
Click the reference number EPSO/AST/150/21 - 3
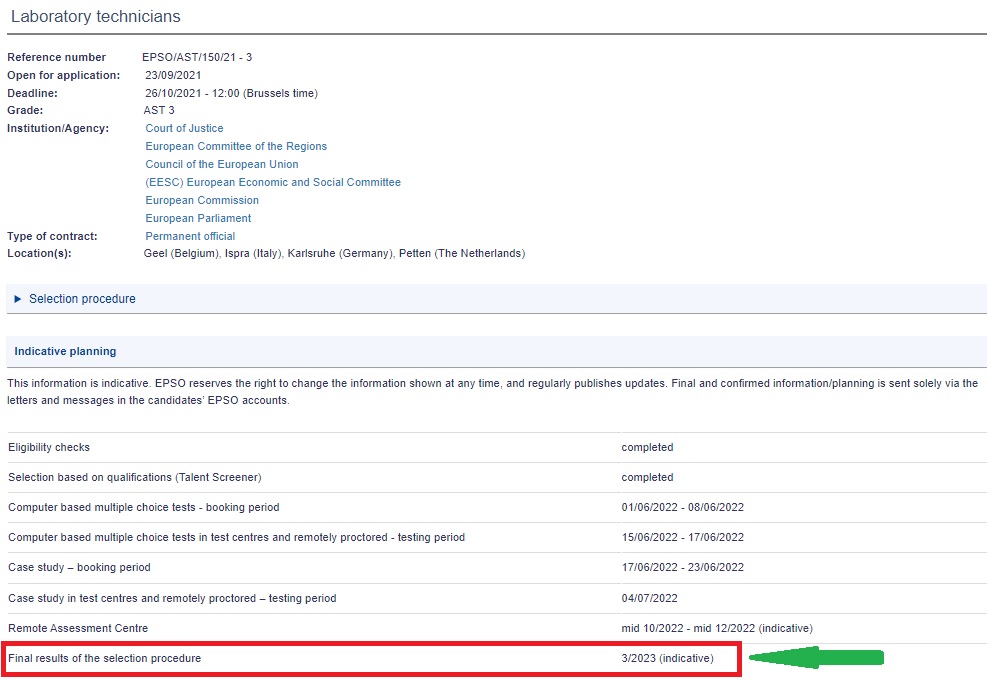pos(197,57)
